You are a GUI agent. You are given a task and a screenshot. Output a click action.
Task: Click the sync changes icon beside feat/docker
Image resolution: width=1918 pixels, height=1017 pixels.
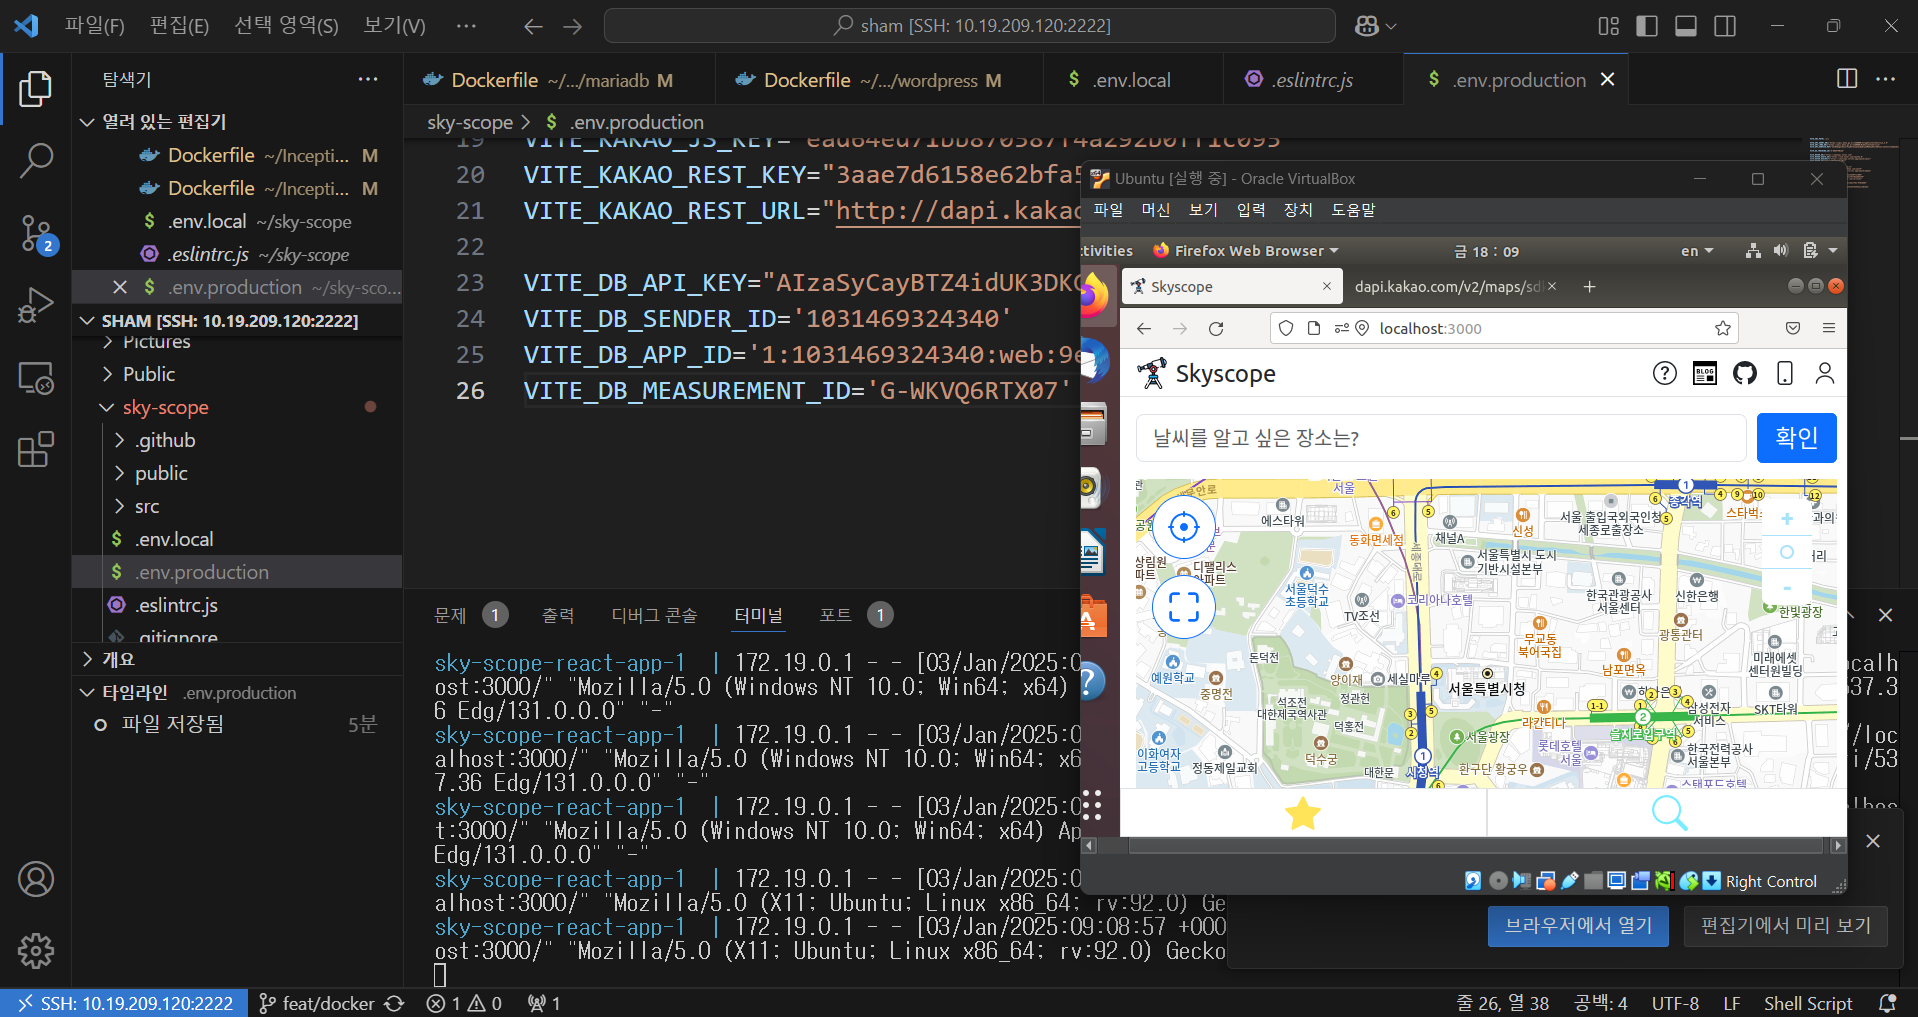tap(395, 1003)
